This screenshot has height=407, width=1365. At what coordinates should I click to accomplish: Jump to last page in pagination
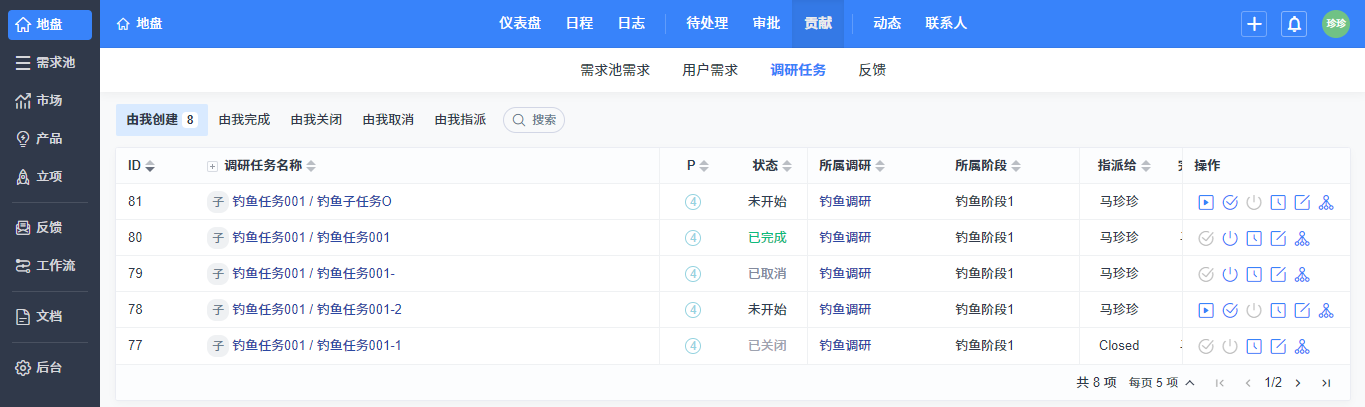click(1326, 382)
